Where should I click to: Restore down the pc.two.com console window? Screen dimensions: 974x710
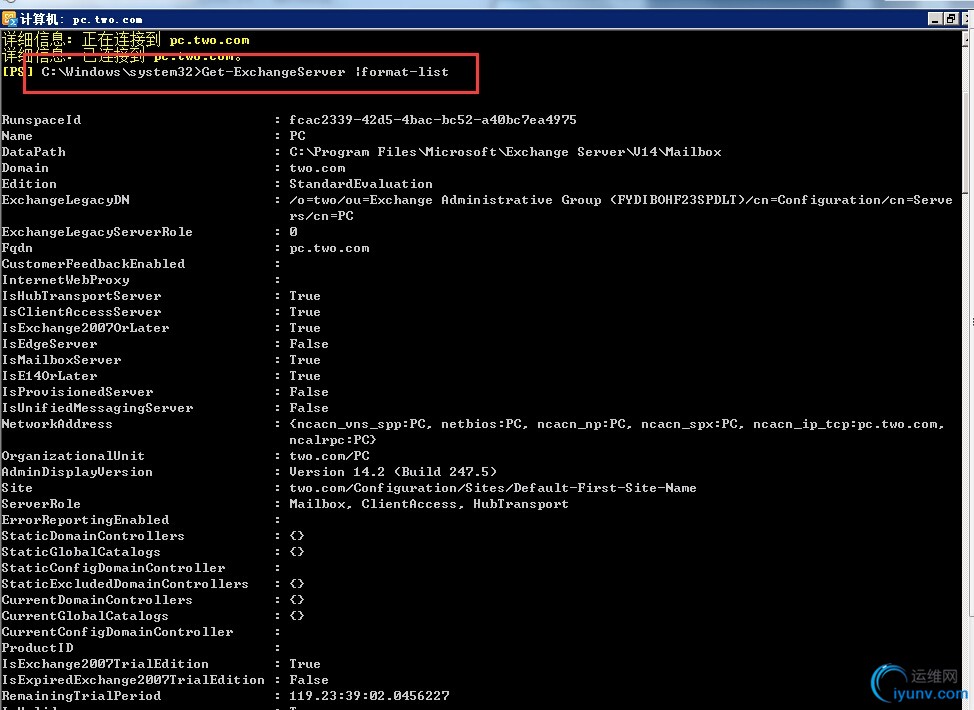coord(950,19)
